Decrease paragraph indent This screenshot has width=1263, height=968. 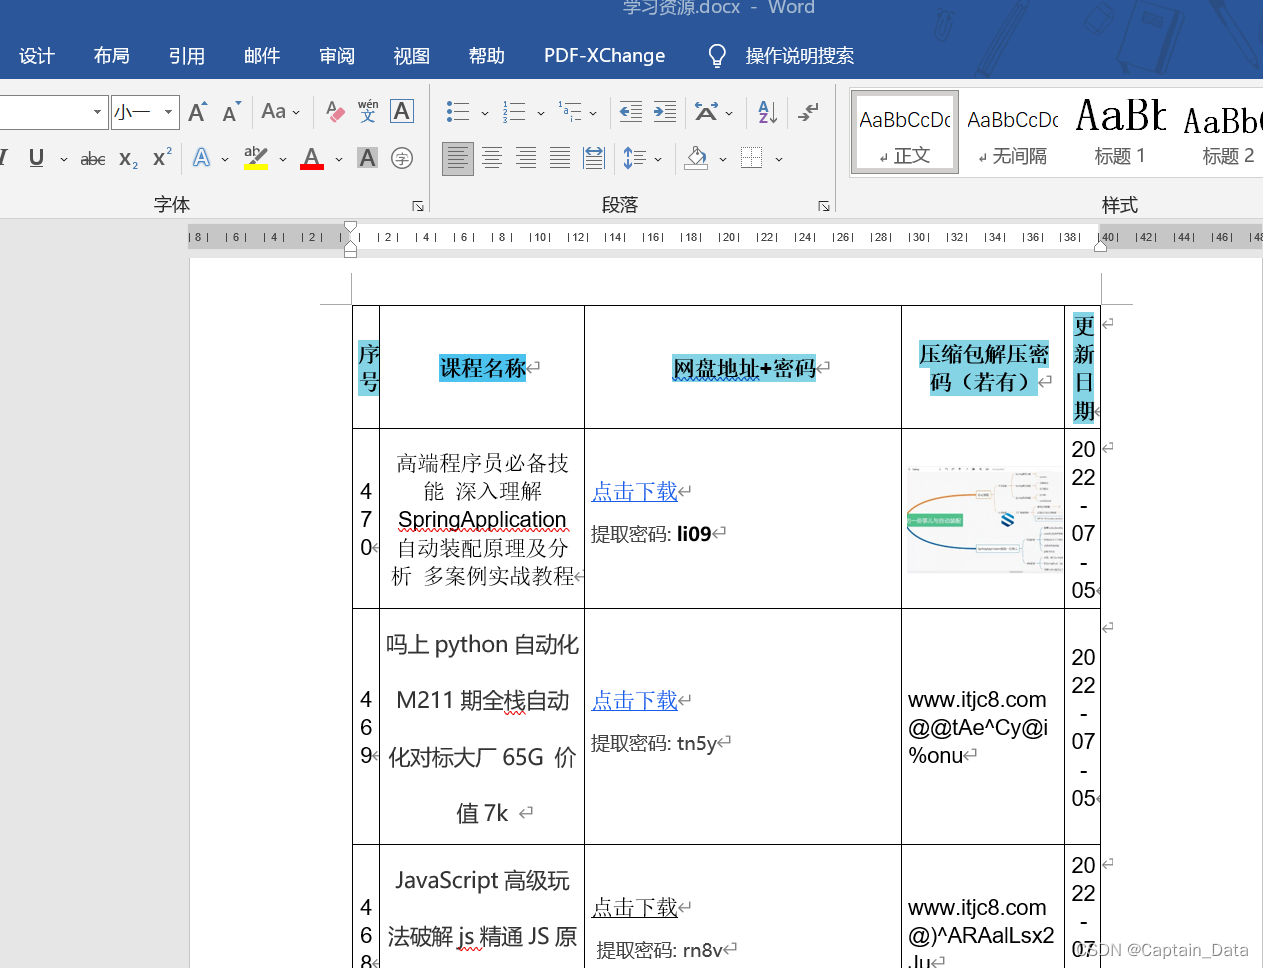pyautogui.click(x=631, y=112)
